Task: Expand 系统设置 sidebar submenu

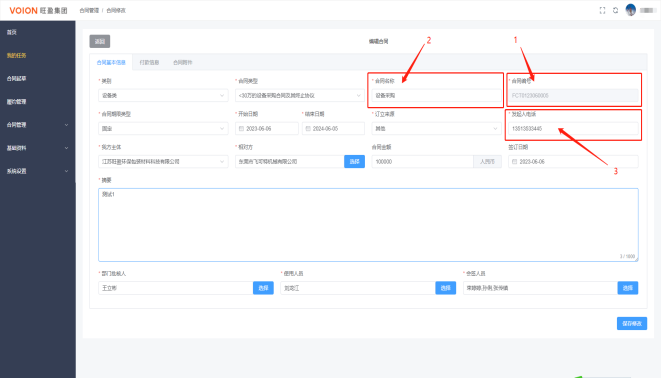Action: coord(38,171)
